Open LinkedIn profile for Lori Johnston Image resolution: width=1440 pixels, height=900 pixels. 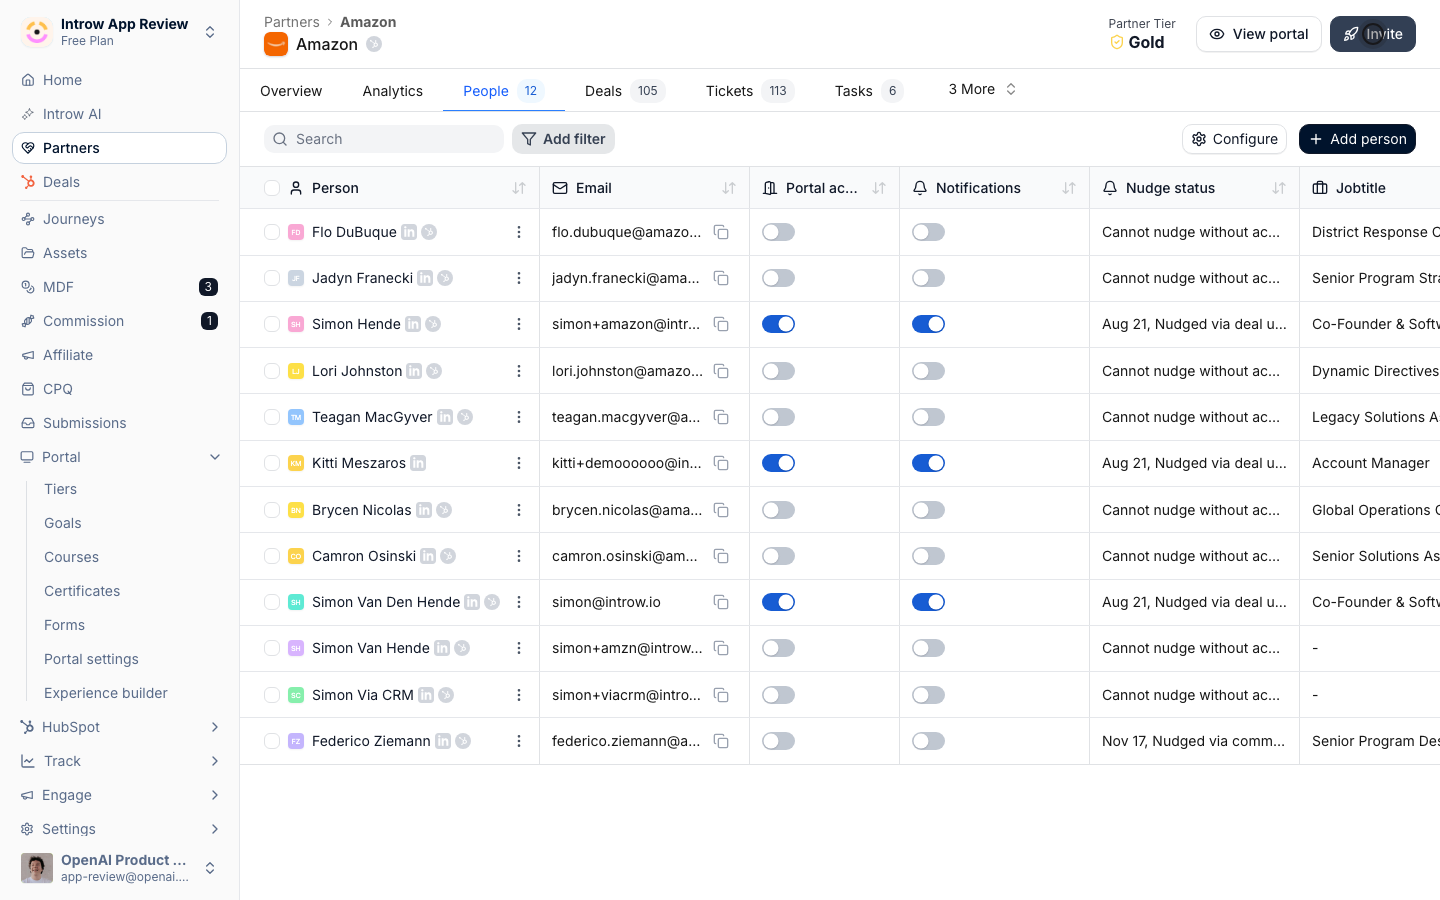(414, 371)
